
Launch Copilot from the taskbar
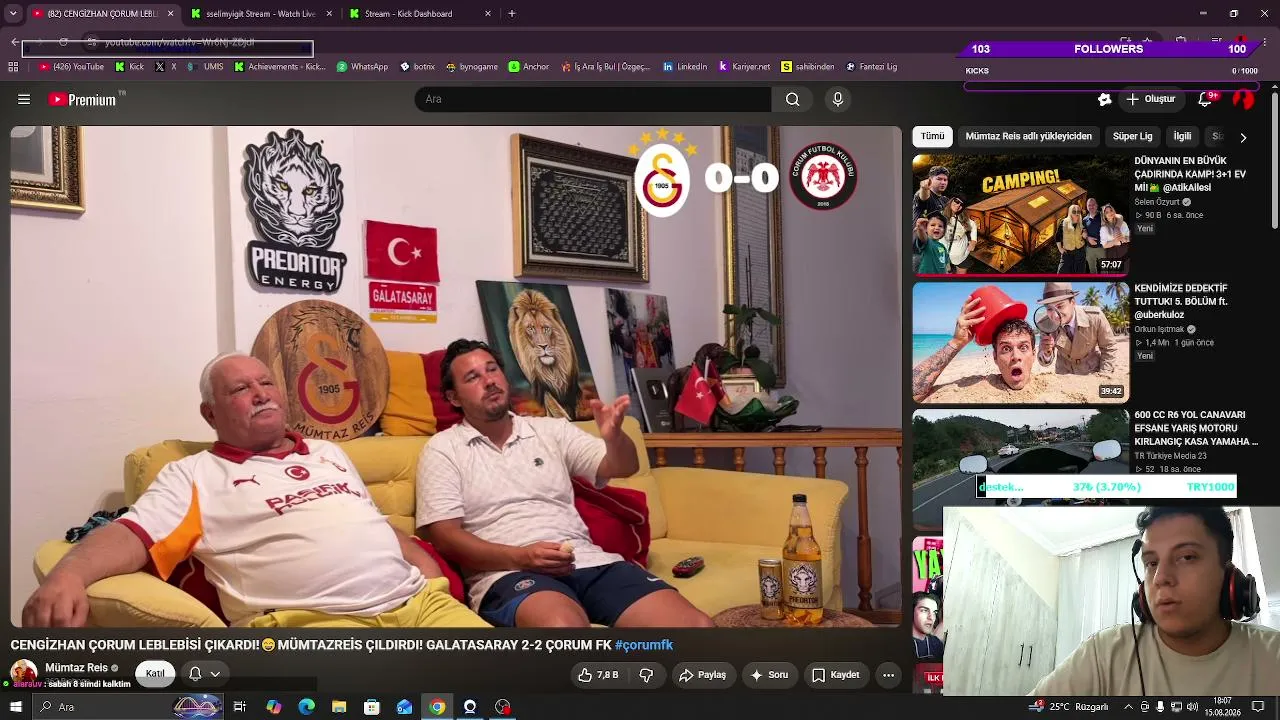274,707
